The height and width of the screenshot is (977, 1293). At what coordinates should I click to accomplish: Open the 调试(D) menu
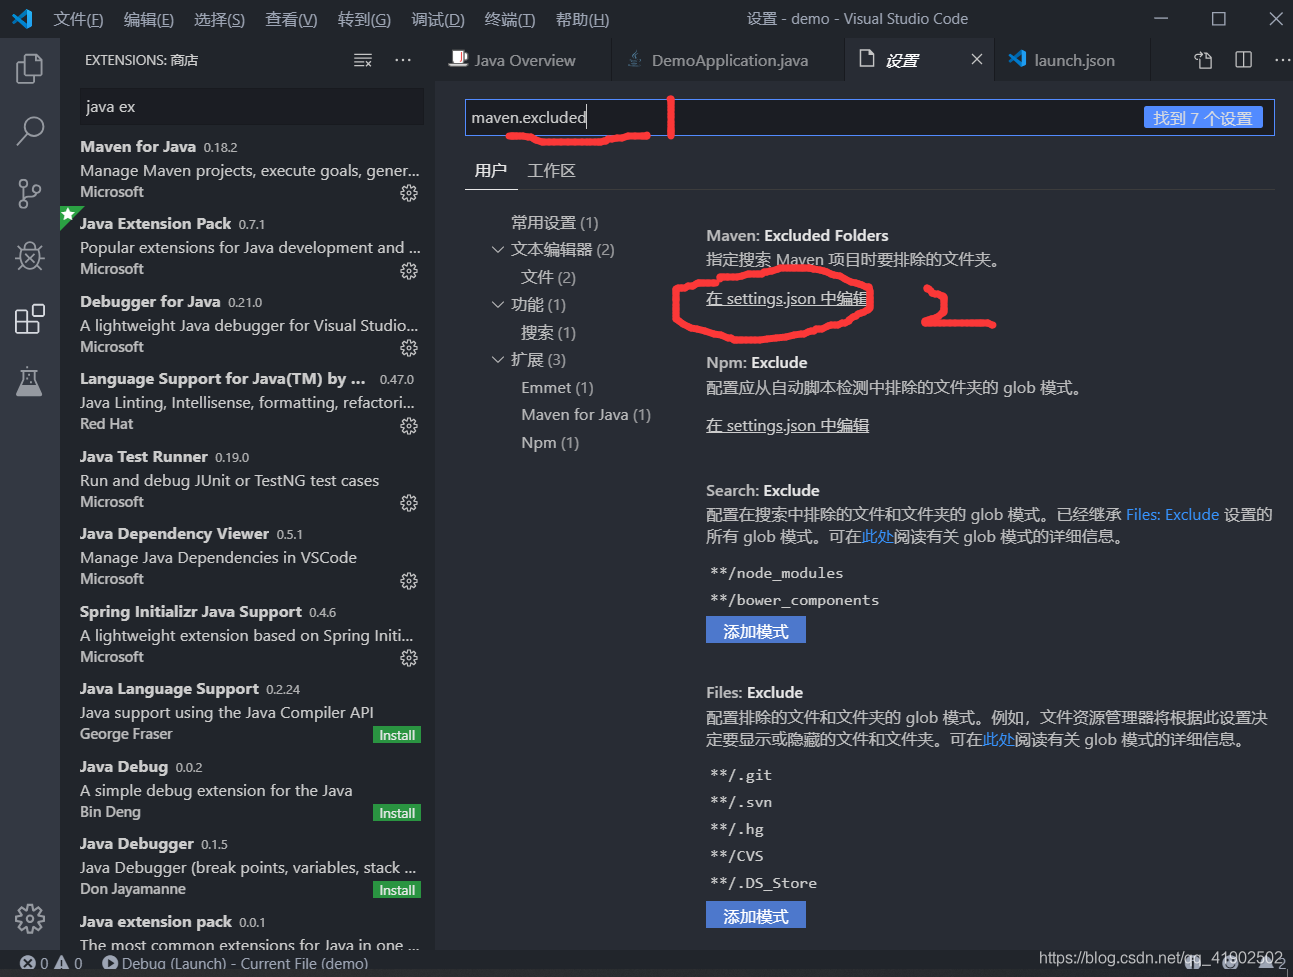pyautogui.click(x=438, y=19)
